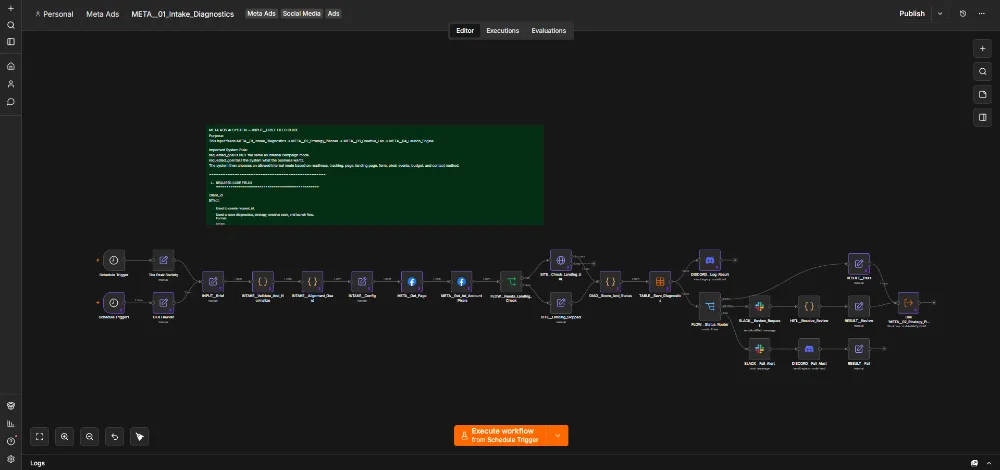
Task: Switch to the Executions tab
Action: (x=503, y=31)
